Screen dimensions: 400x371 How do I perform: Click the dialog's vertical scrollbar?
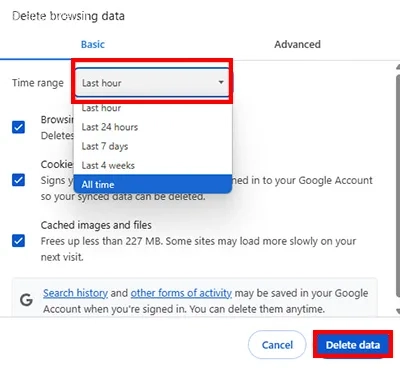click(x=397, y=185)
